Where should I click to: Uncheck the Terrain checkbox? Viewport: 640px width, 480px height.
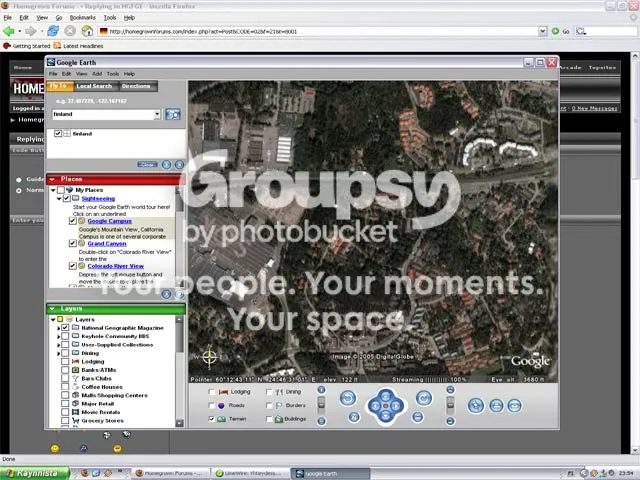pos(211,419)
